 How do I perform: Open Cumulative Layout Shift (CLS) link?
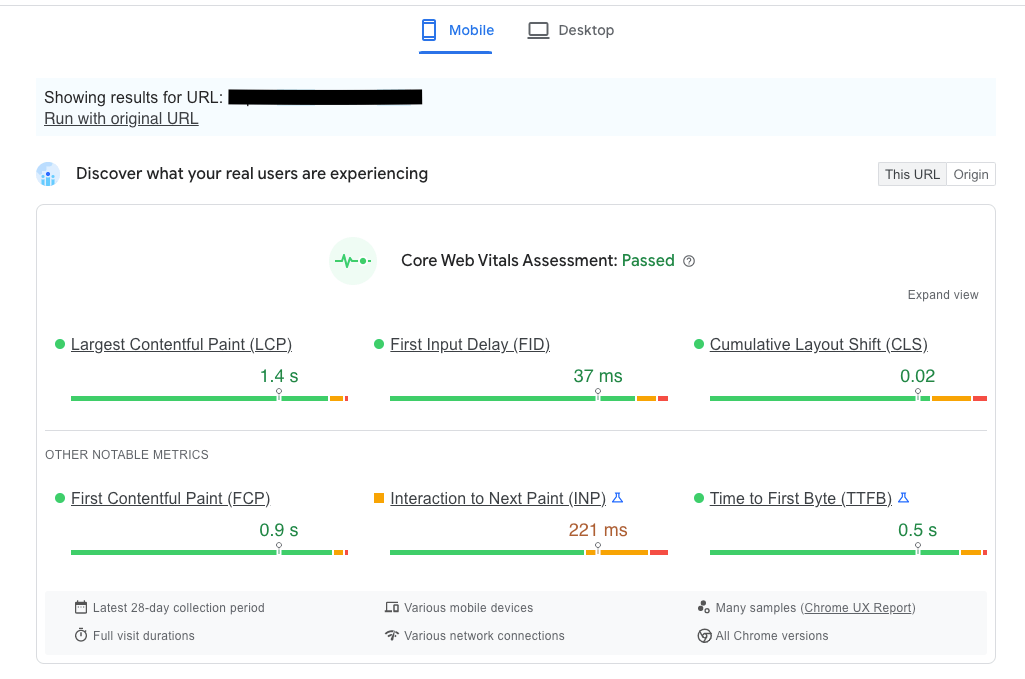click(818, 344)
